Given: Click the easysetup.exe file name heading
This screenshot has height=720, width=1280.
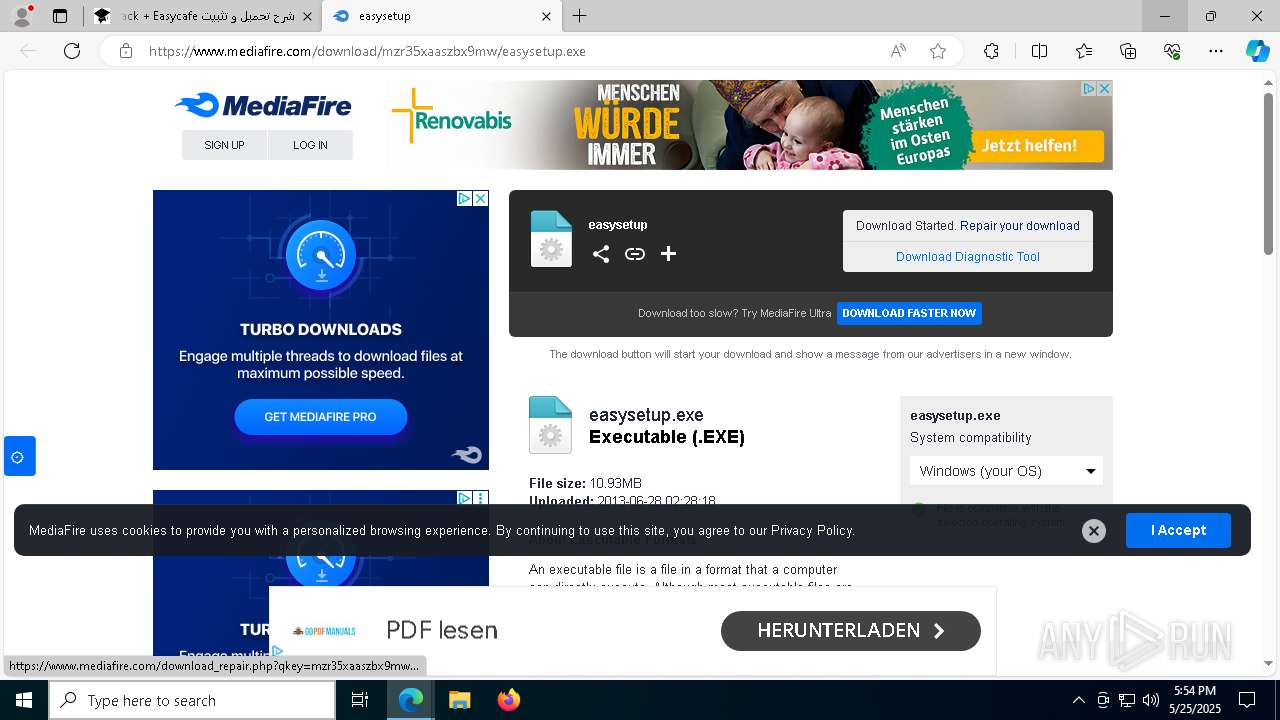Looking at the screenshot, I should click(x=646, y=415).
